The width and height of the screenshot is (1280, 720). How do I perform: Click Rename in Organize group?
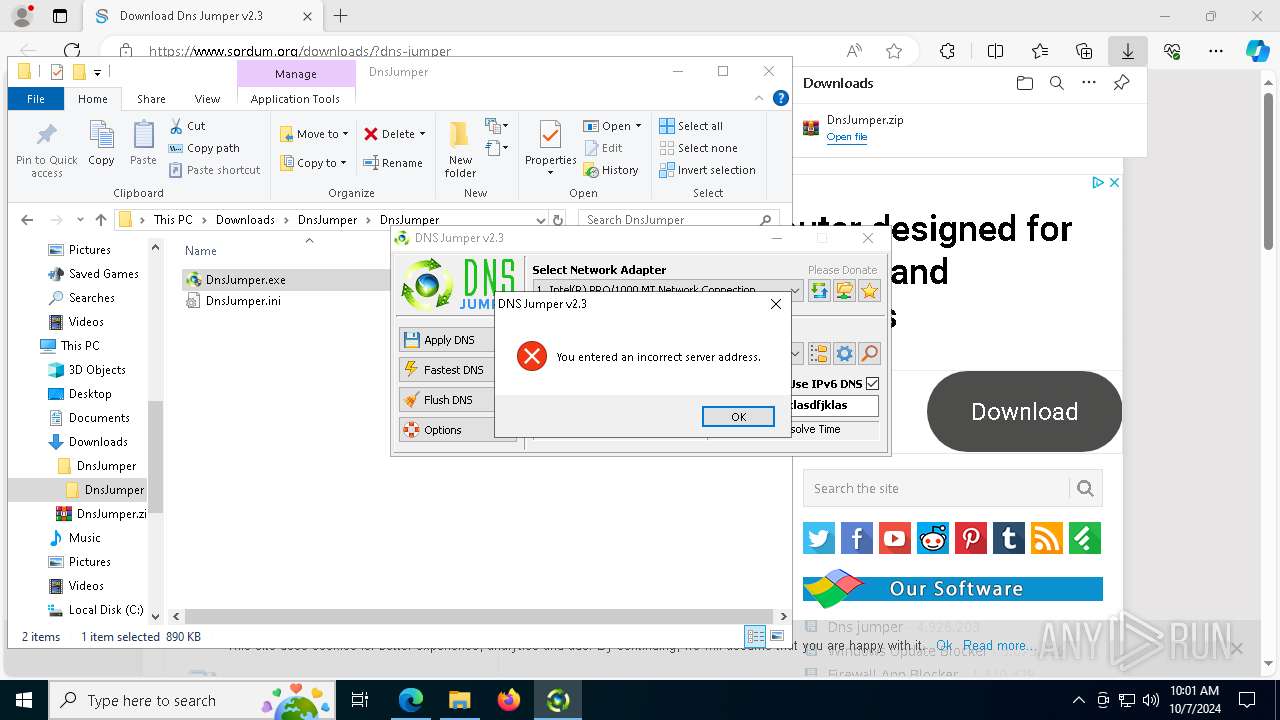tap(393, 163)
